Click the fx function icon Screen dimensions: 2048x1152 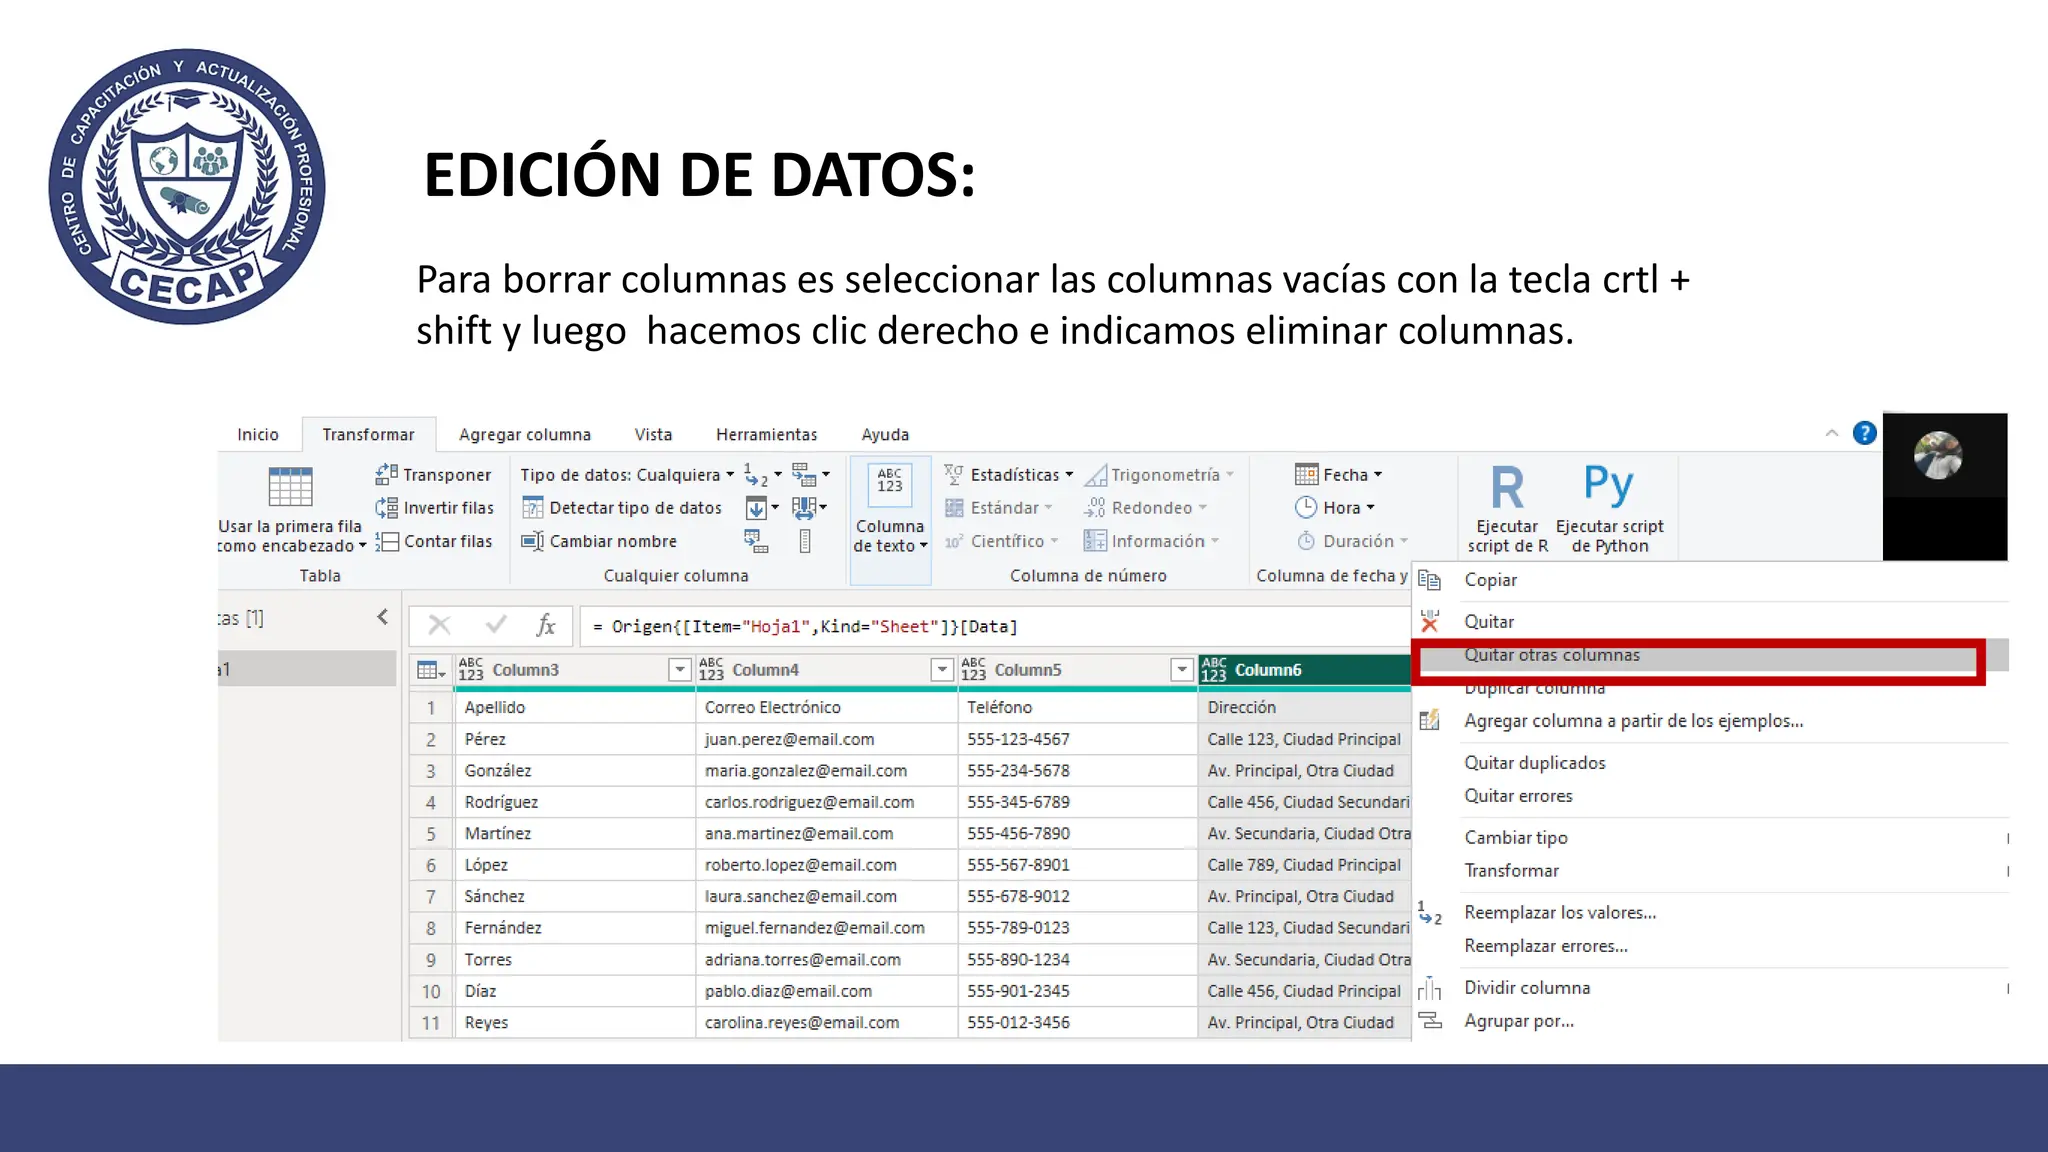coord(545,626)
